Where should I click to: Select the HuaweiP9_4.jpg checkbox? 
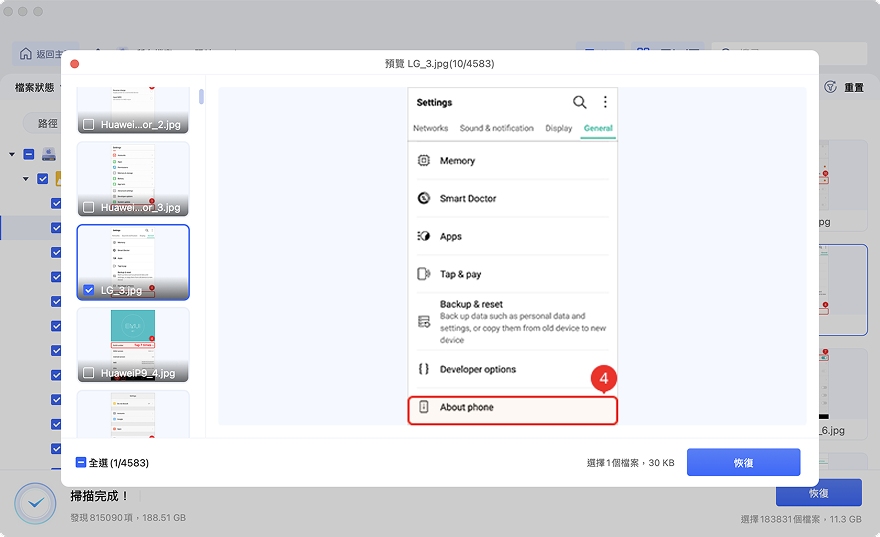[x=89, y=374]
